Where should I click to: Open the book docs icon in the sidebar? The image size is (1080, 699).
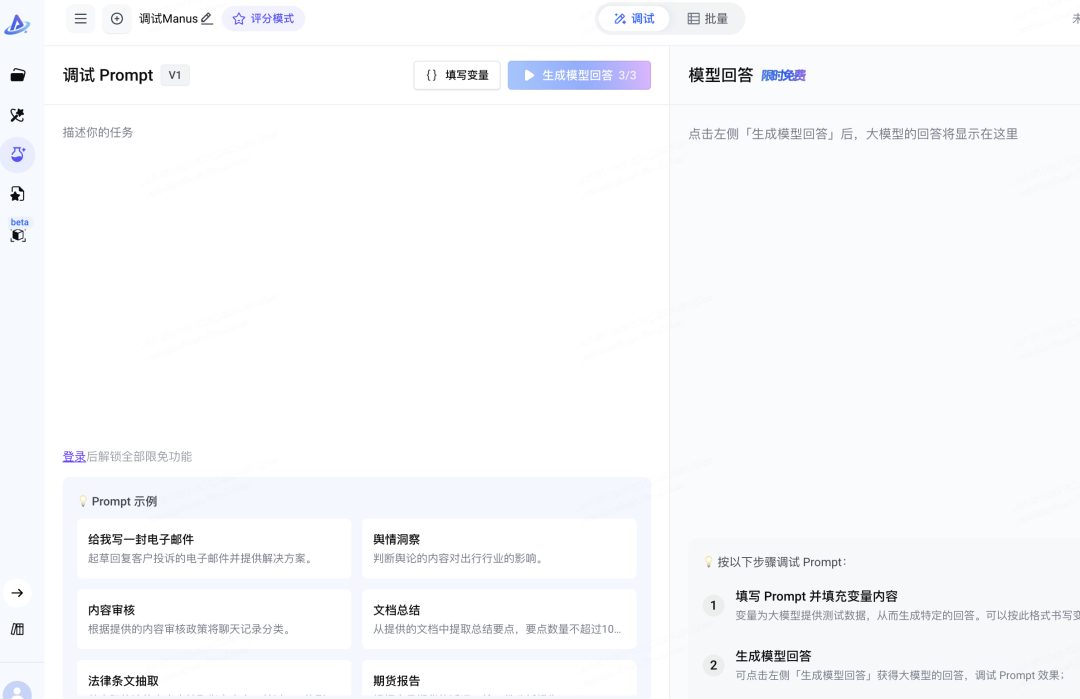pos(18,629)
